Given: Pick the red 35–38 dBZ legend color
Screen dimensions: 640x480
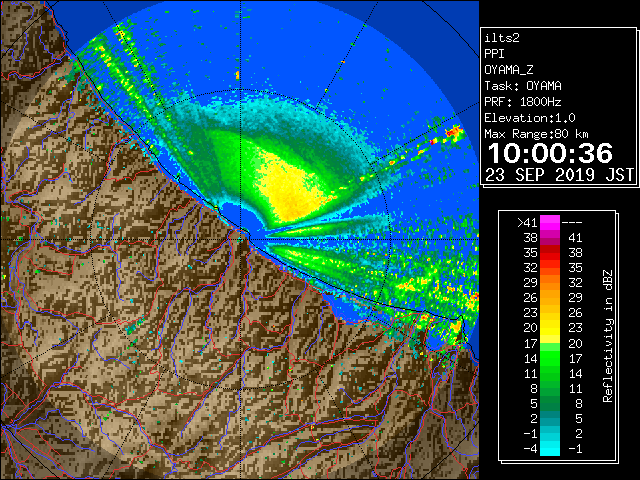Looking at the screenshot, I should tap(550, 253).
